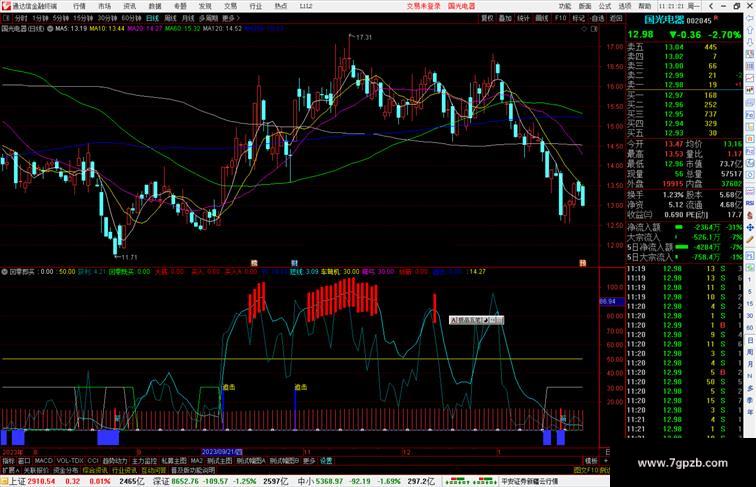Switch chart to 30分钟 period
756x487 pixels.
click(107, 18)
